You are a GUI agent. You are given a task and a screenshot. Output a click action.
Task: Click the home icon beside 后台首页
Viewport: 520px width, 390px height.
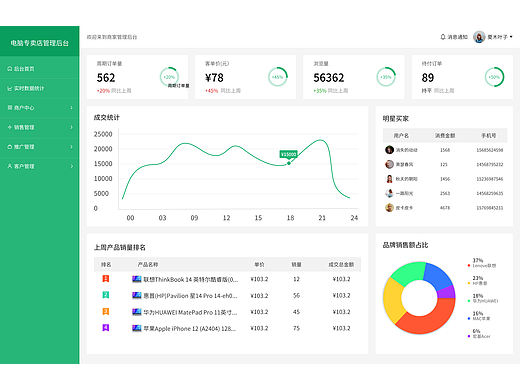click(10, 69)
